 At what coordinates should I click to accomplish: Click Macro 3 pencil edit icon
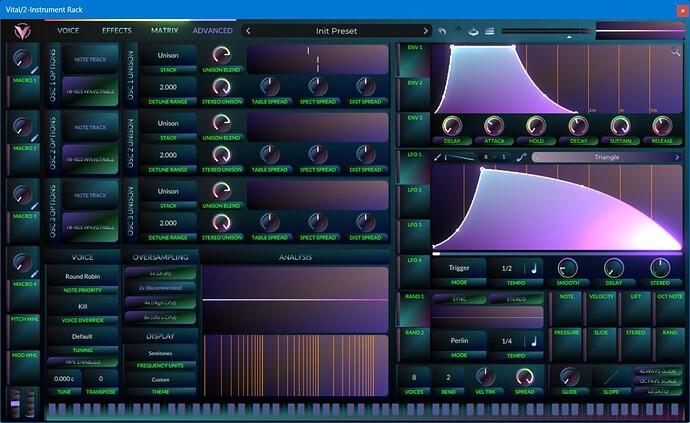[34, 206]
